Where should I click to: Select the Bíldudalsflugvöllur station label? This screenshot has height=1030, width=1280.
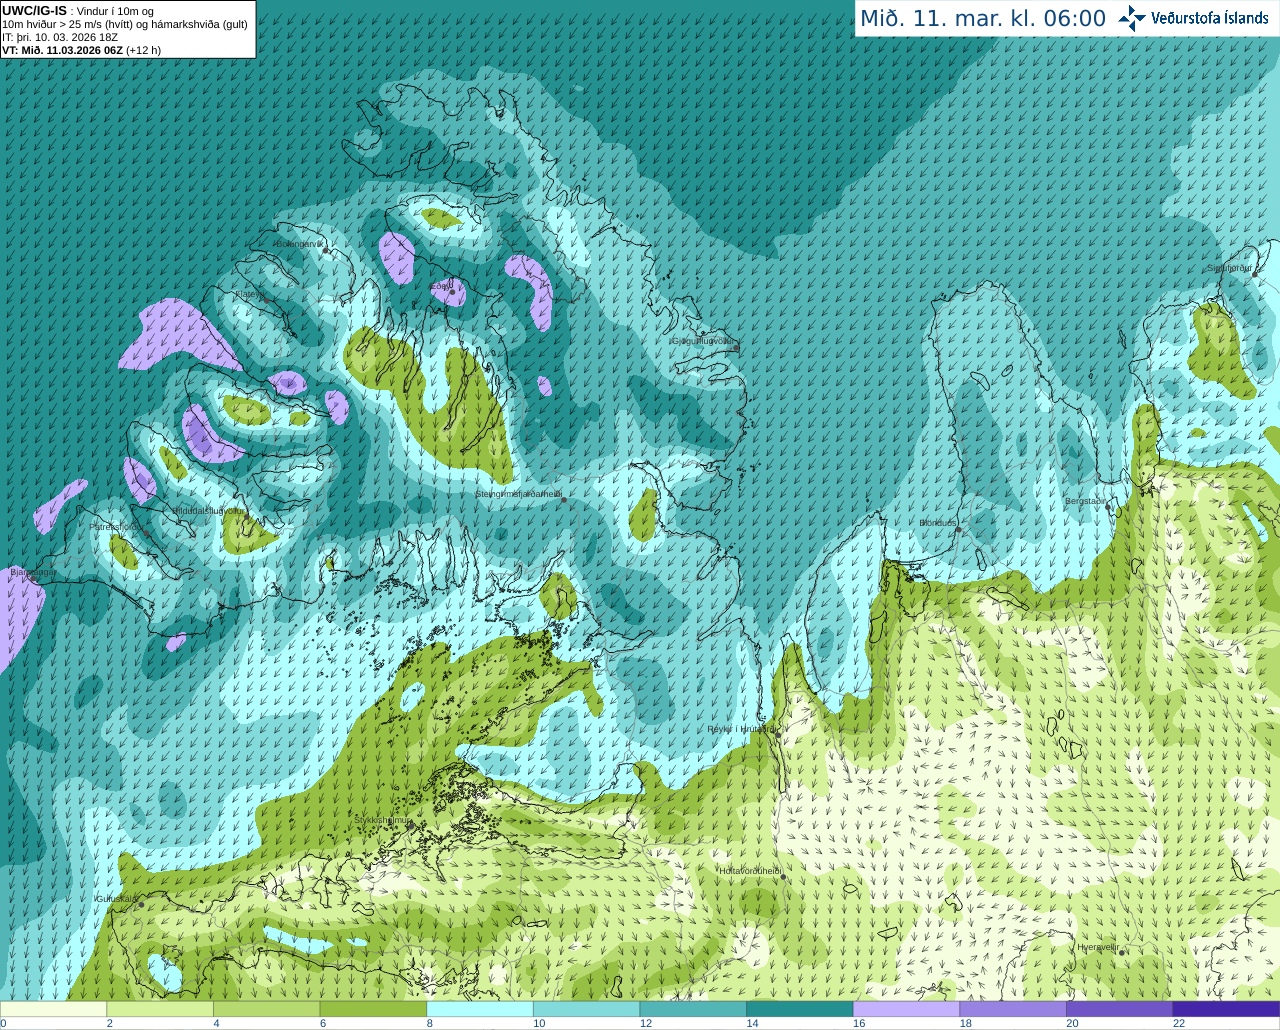pyautogui.click(x=208, y=511)
